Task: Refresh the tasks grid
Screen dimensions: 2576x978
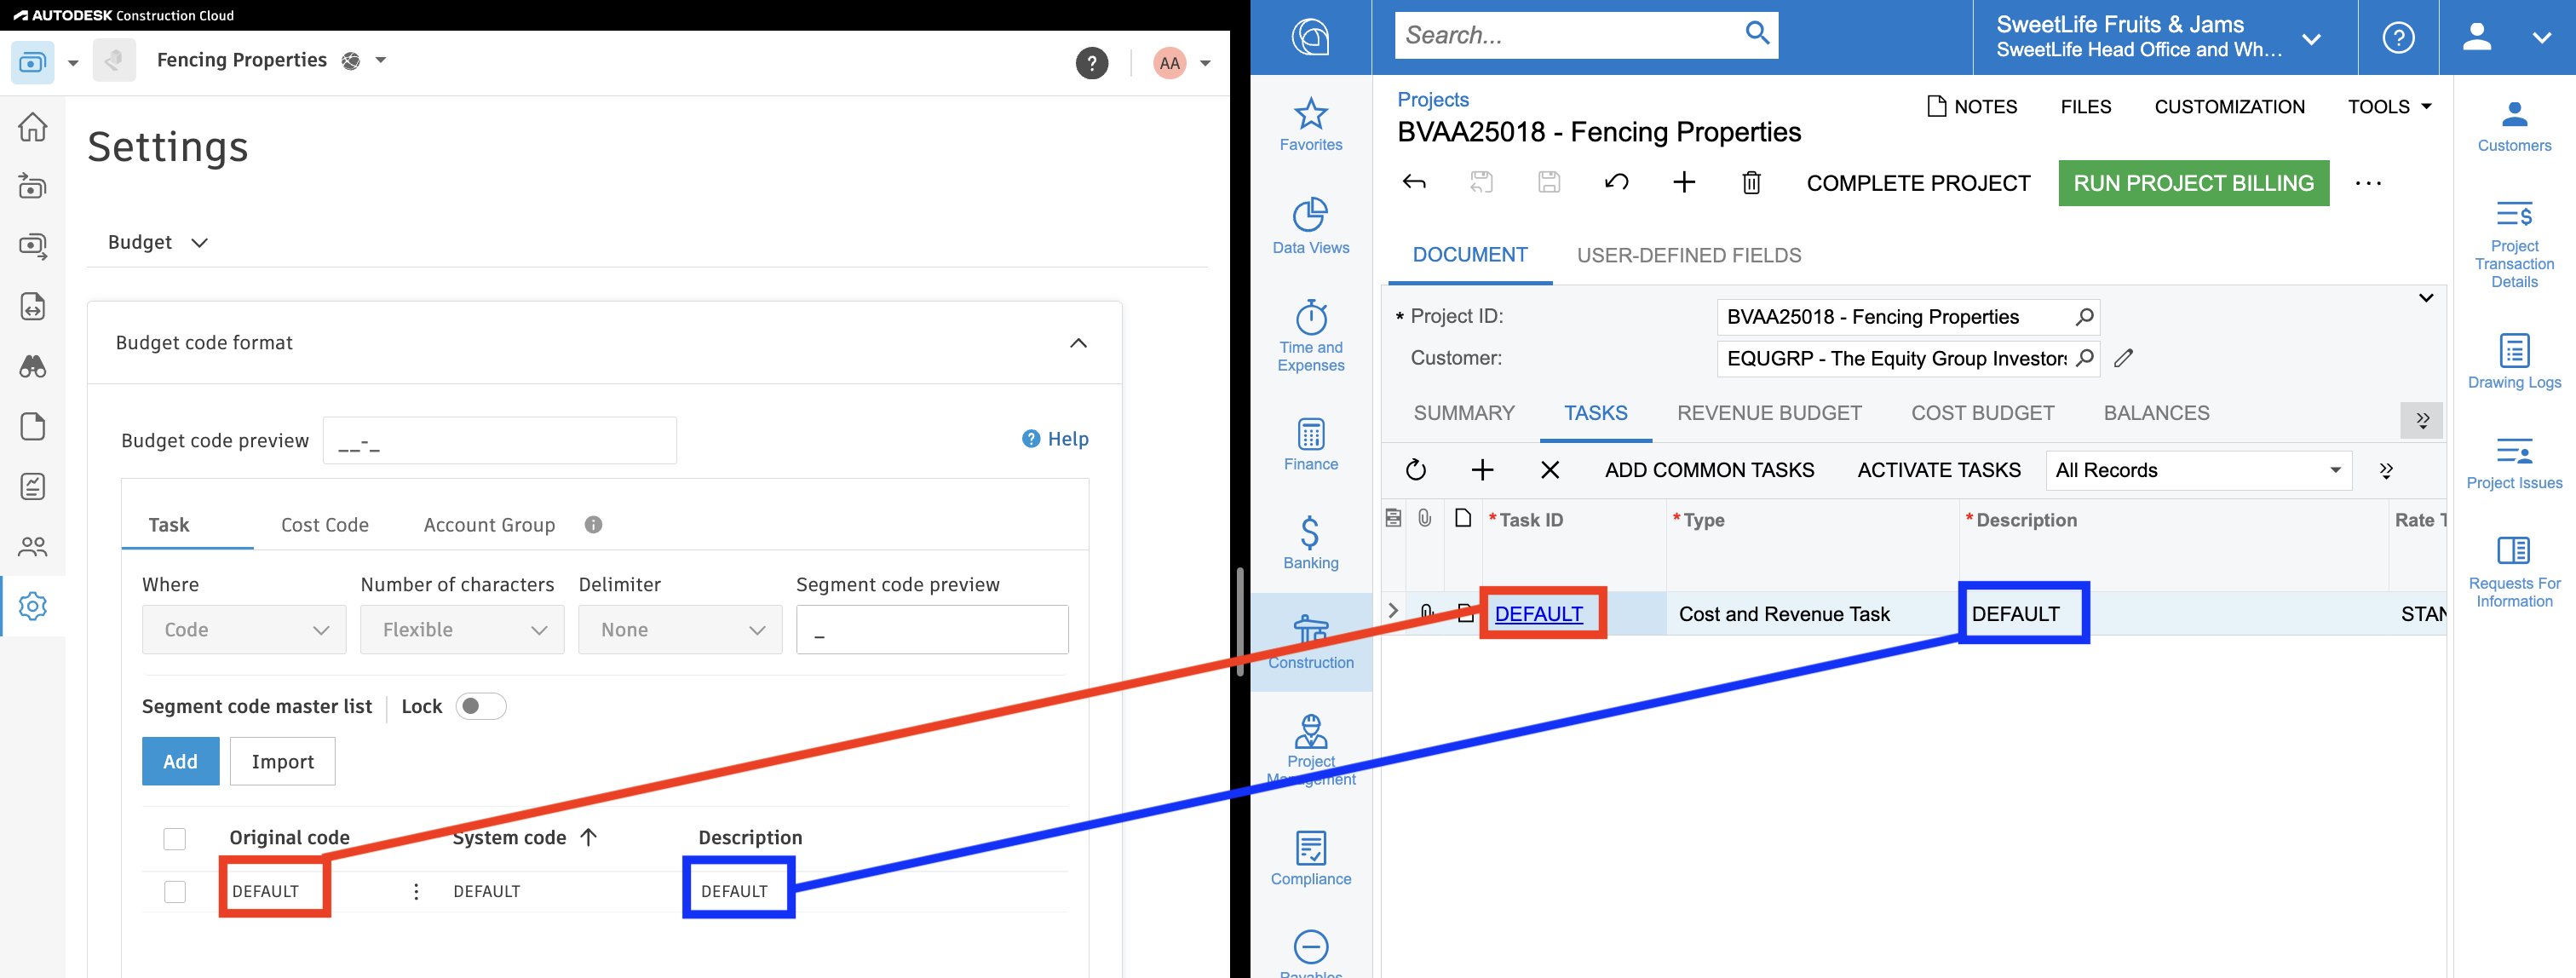Action: point(1415,470)
